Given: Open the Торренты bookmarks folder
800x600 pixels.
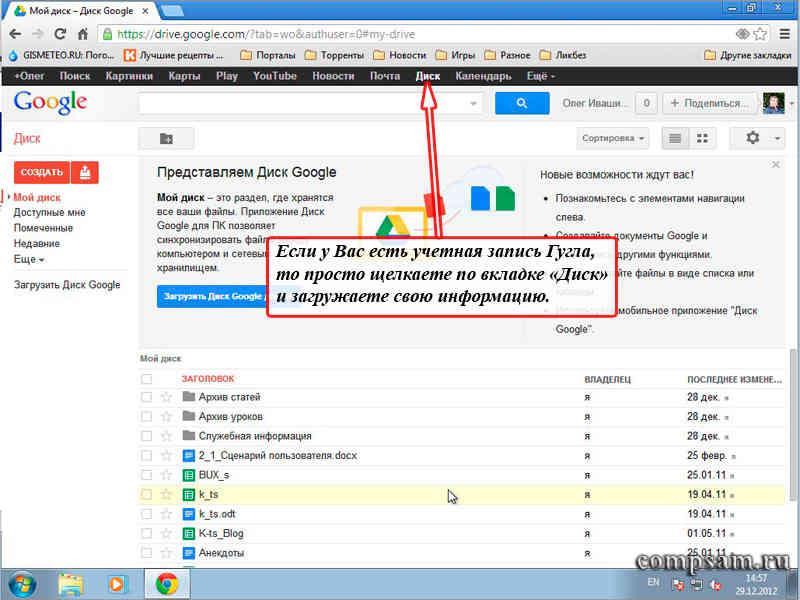Looking at the screenshot, I should [334, 55].
